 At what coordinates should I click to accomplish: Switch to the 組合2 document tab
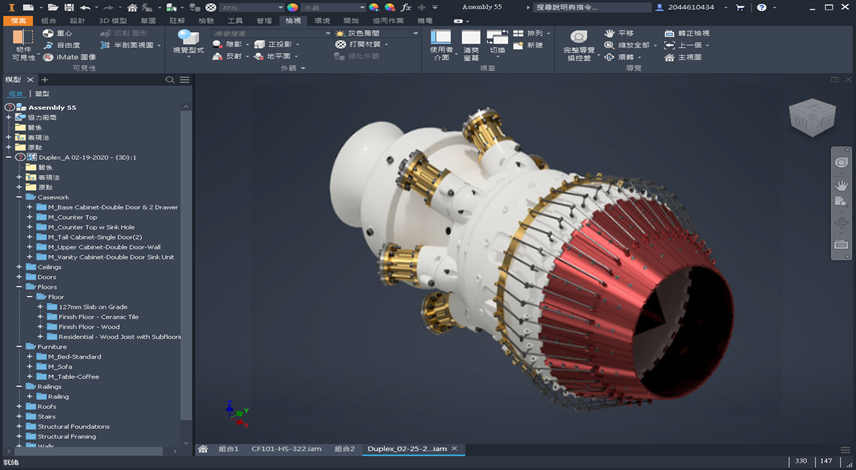point(344,449)
